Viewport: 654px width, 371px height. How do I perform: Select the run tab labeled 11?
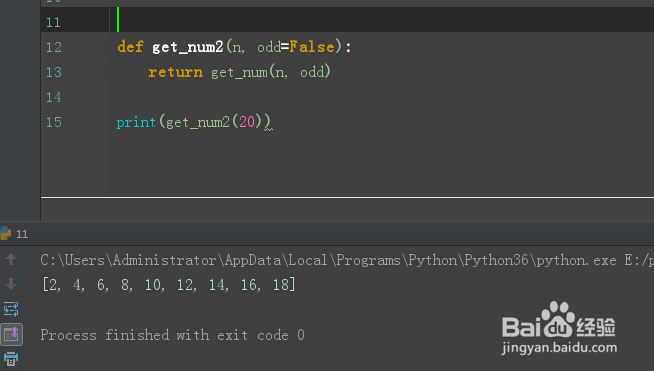point(15,234)
